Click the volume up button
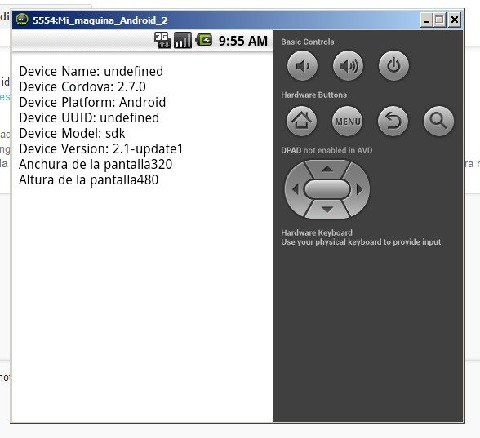Image resolution: width=480 pixels, height=438 pixels. click(x=348, y=66)
